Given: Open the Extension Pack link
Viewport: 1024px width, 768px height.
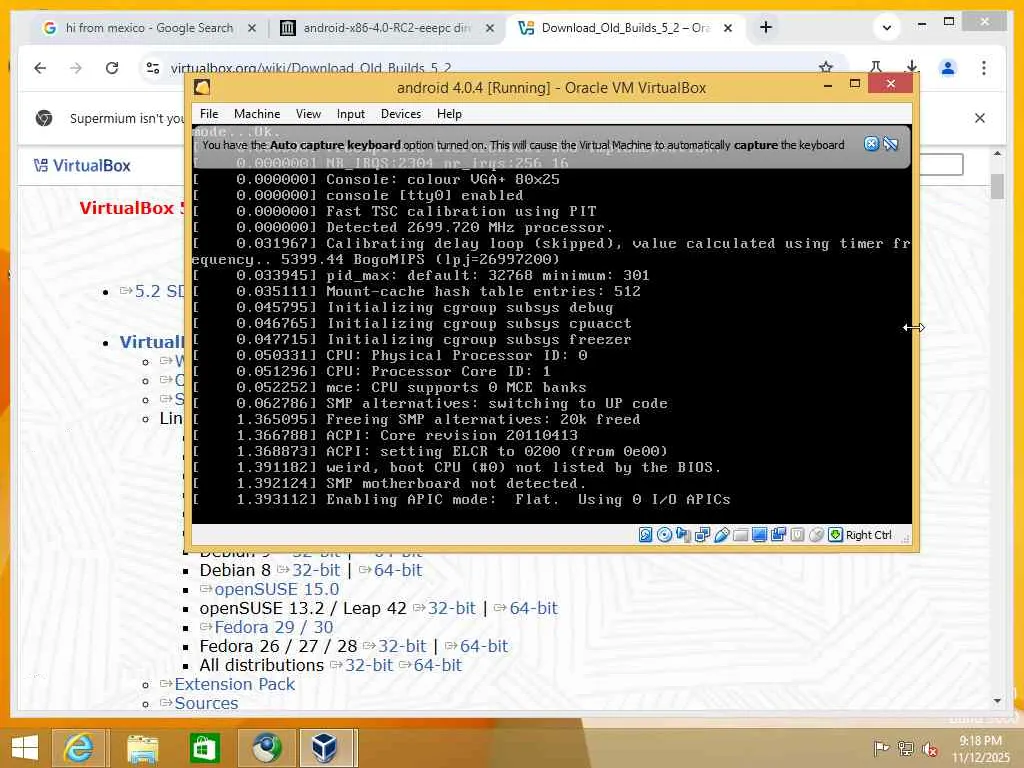Looking at the screenshot, I should [234, 684].
